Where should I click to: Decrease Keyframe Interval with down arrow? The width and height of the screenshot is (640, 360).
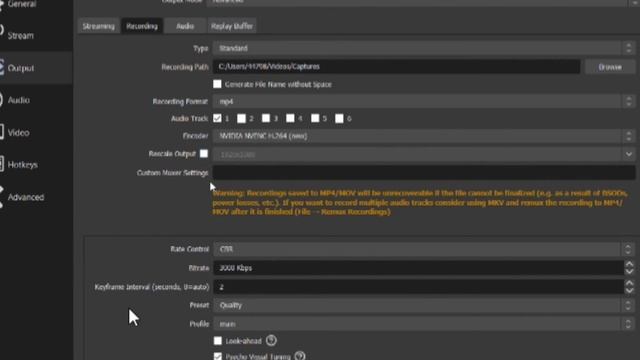[629, 291]
